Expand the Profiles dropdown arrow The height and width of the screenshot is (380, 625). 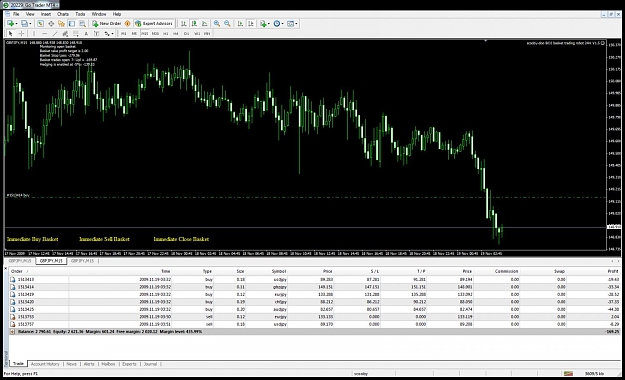point(30,24)
